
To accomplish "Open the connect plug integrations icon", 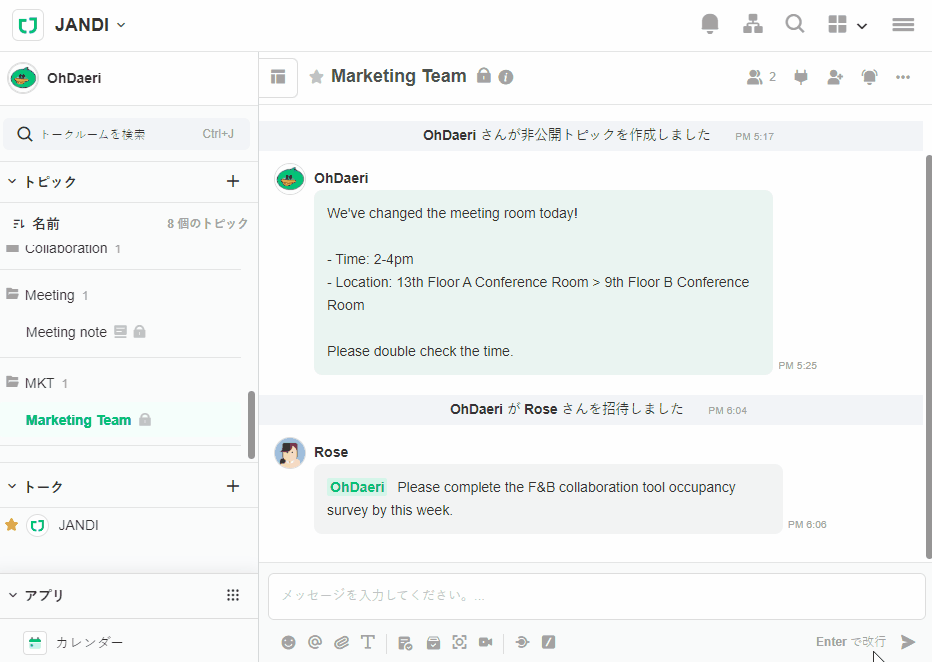I will [800, 77].
